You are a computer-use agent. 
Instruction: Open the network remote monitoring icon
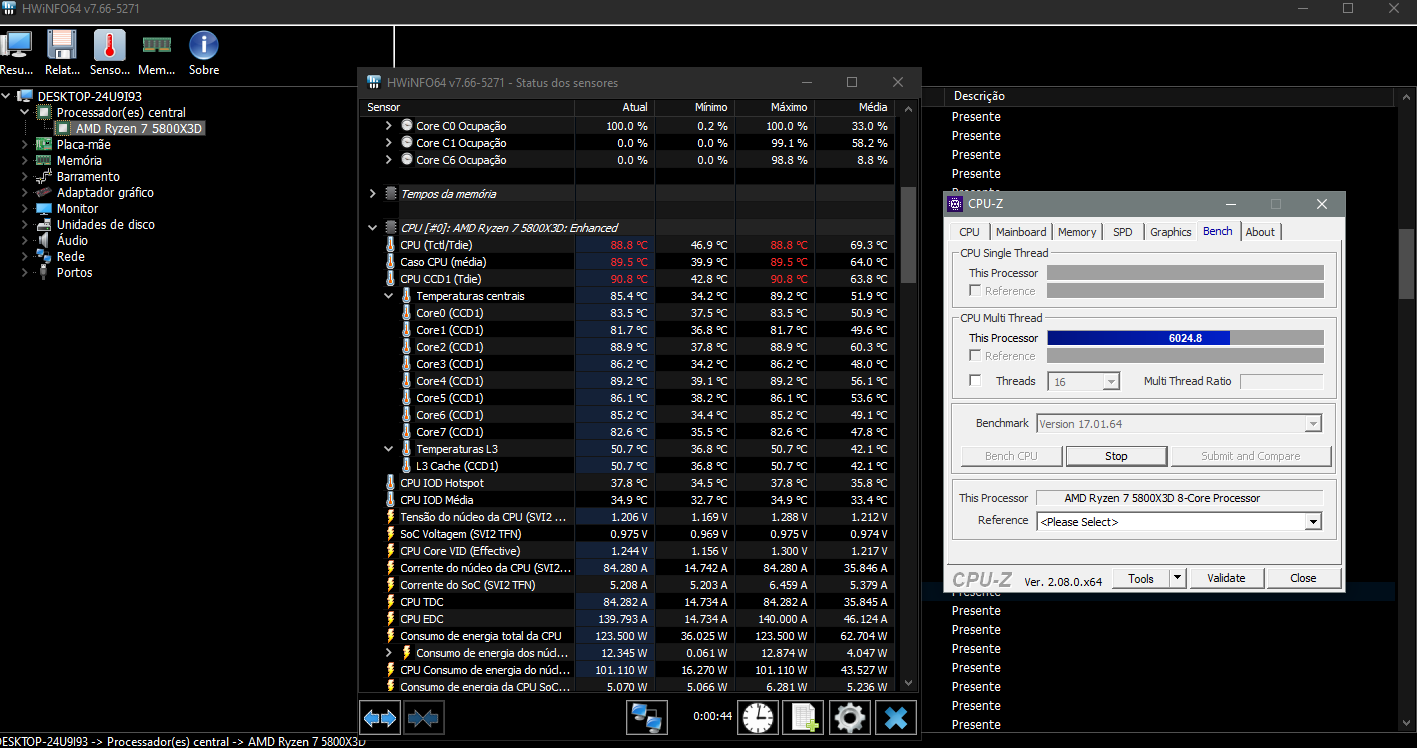tap(647, 717)
